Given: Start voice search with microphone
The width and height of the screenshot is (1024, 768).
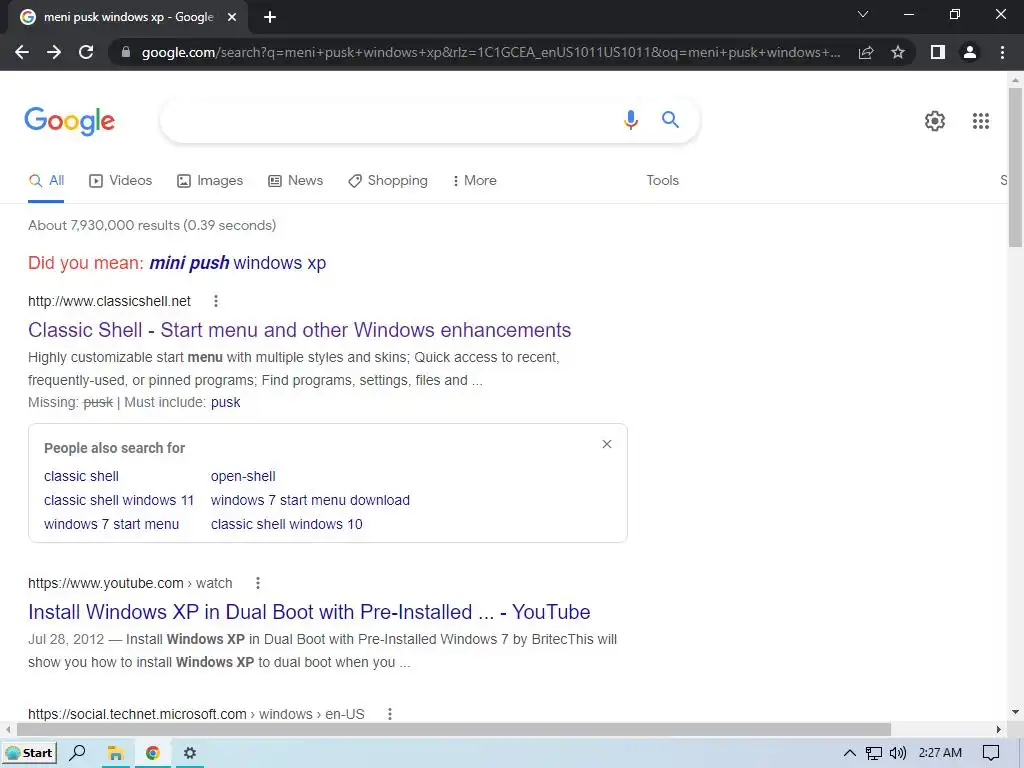Looking at the screenshot, I should (x=631, y=120).
